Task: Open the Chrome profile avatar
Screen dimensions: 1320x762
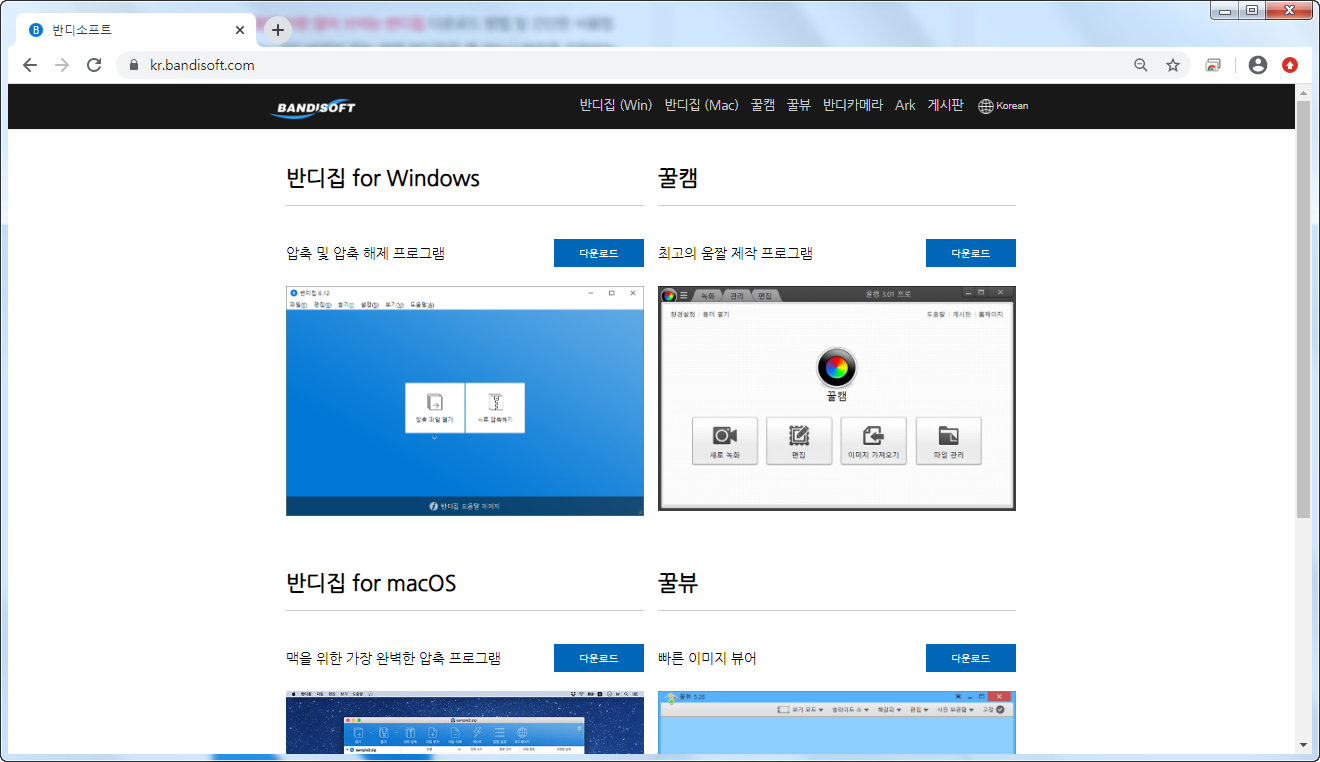Action: (1258, 65)
